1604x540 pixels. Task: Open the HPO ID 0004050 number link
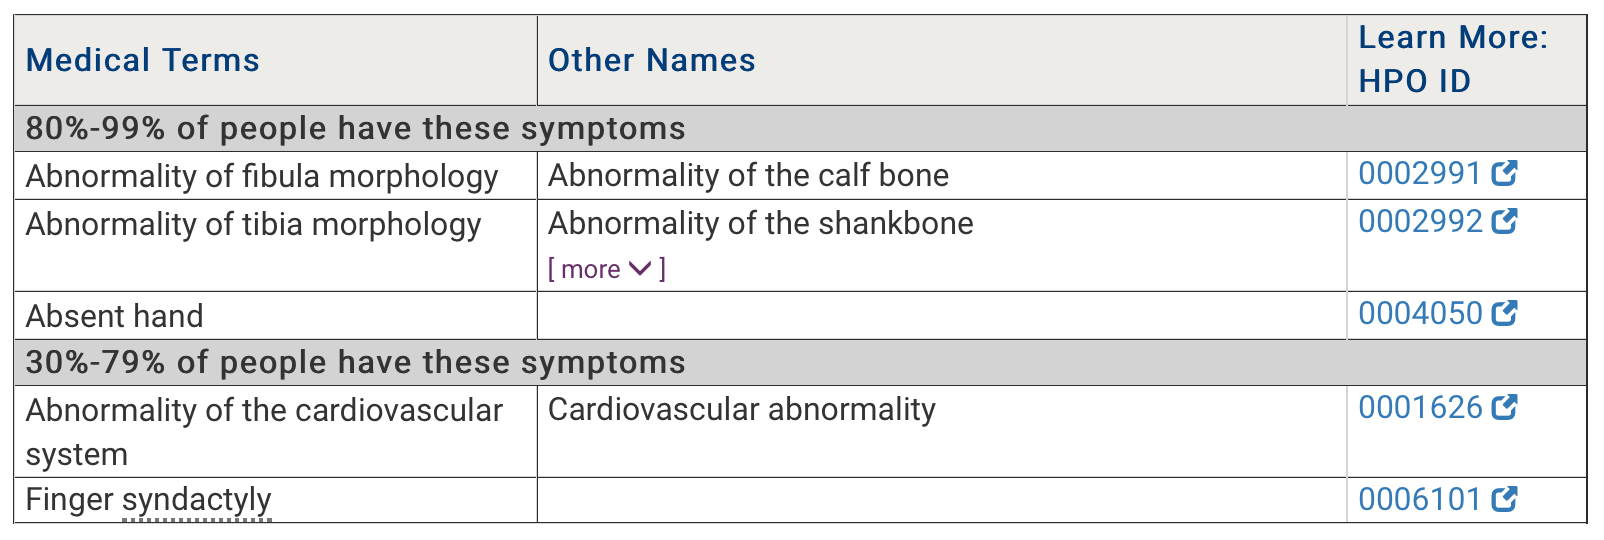(x=1420, y=314)
